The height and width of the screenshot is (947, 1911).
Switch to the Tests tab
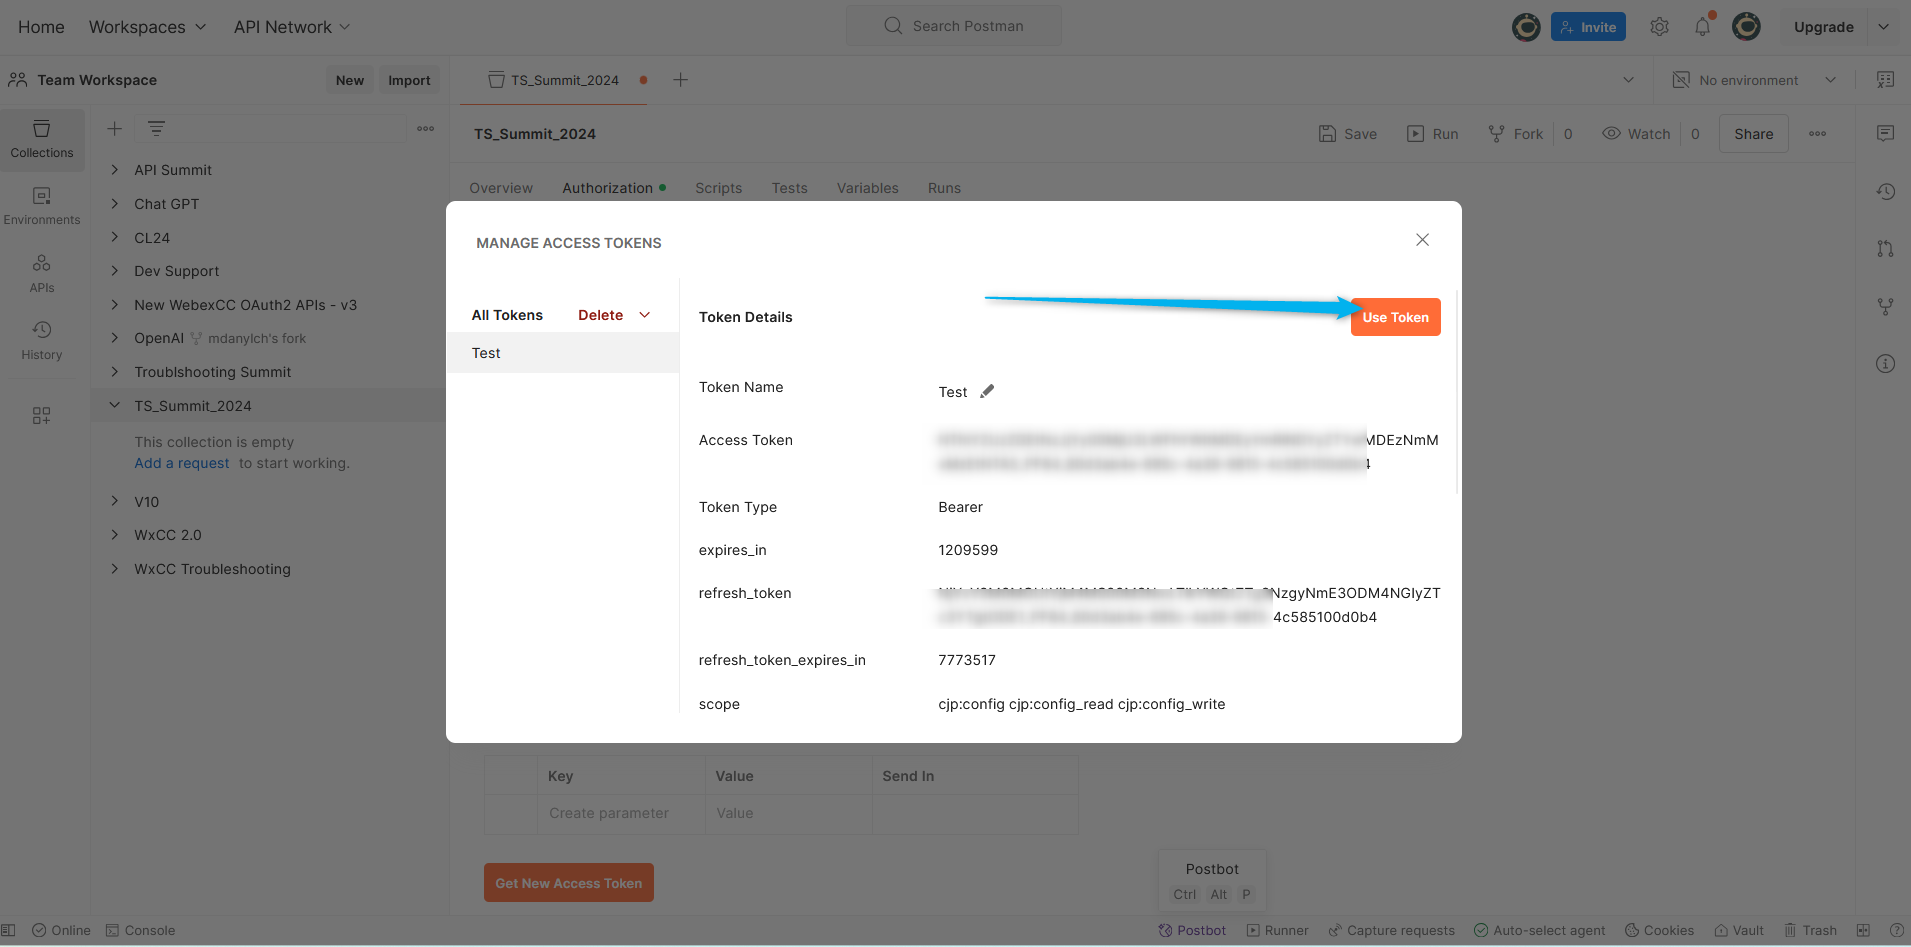click(789, 188)
